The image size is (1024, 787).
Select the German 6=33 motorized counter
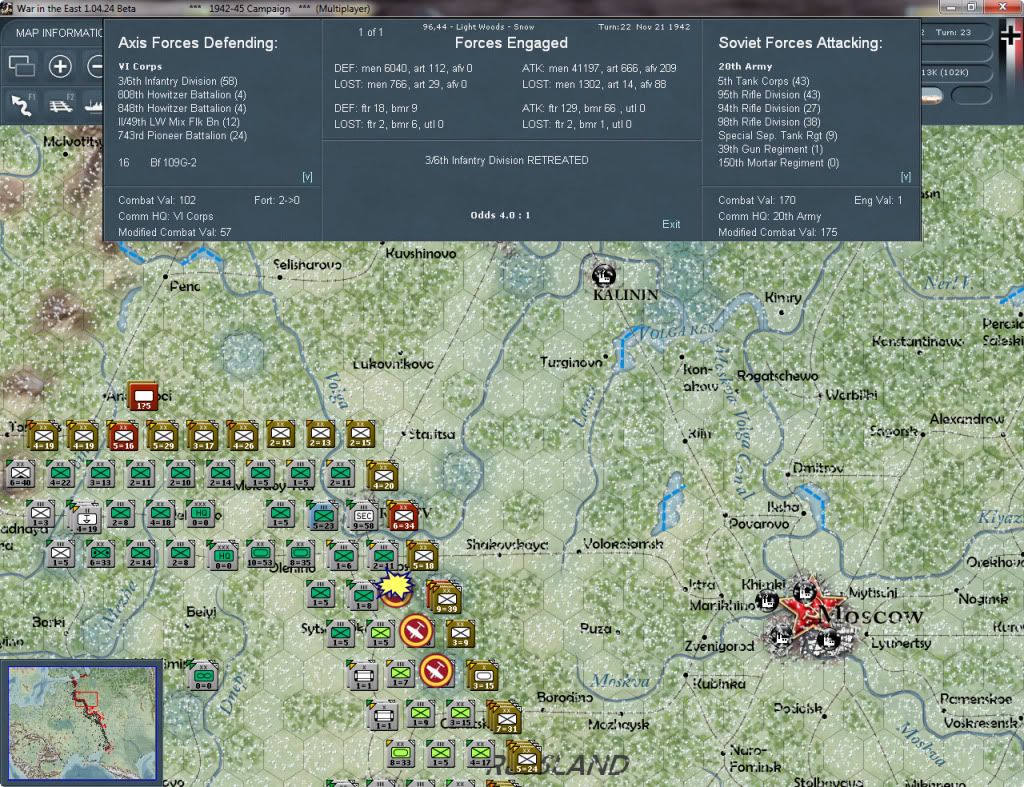100,554
